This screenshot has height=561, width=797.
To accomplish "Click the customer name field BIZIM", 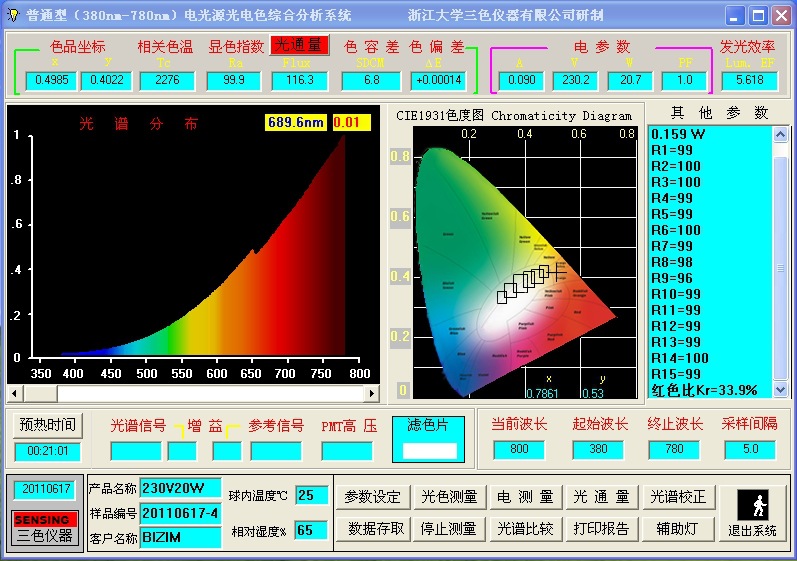I will click(180, 537).
